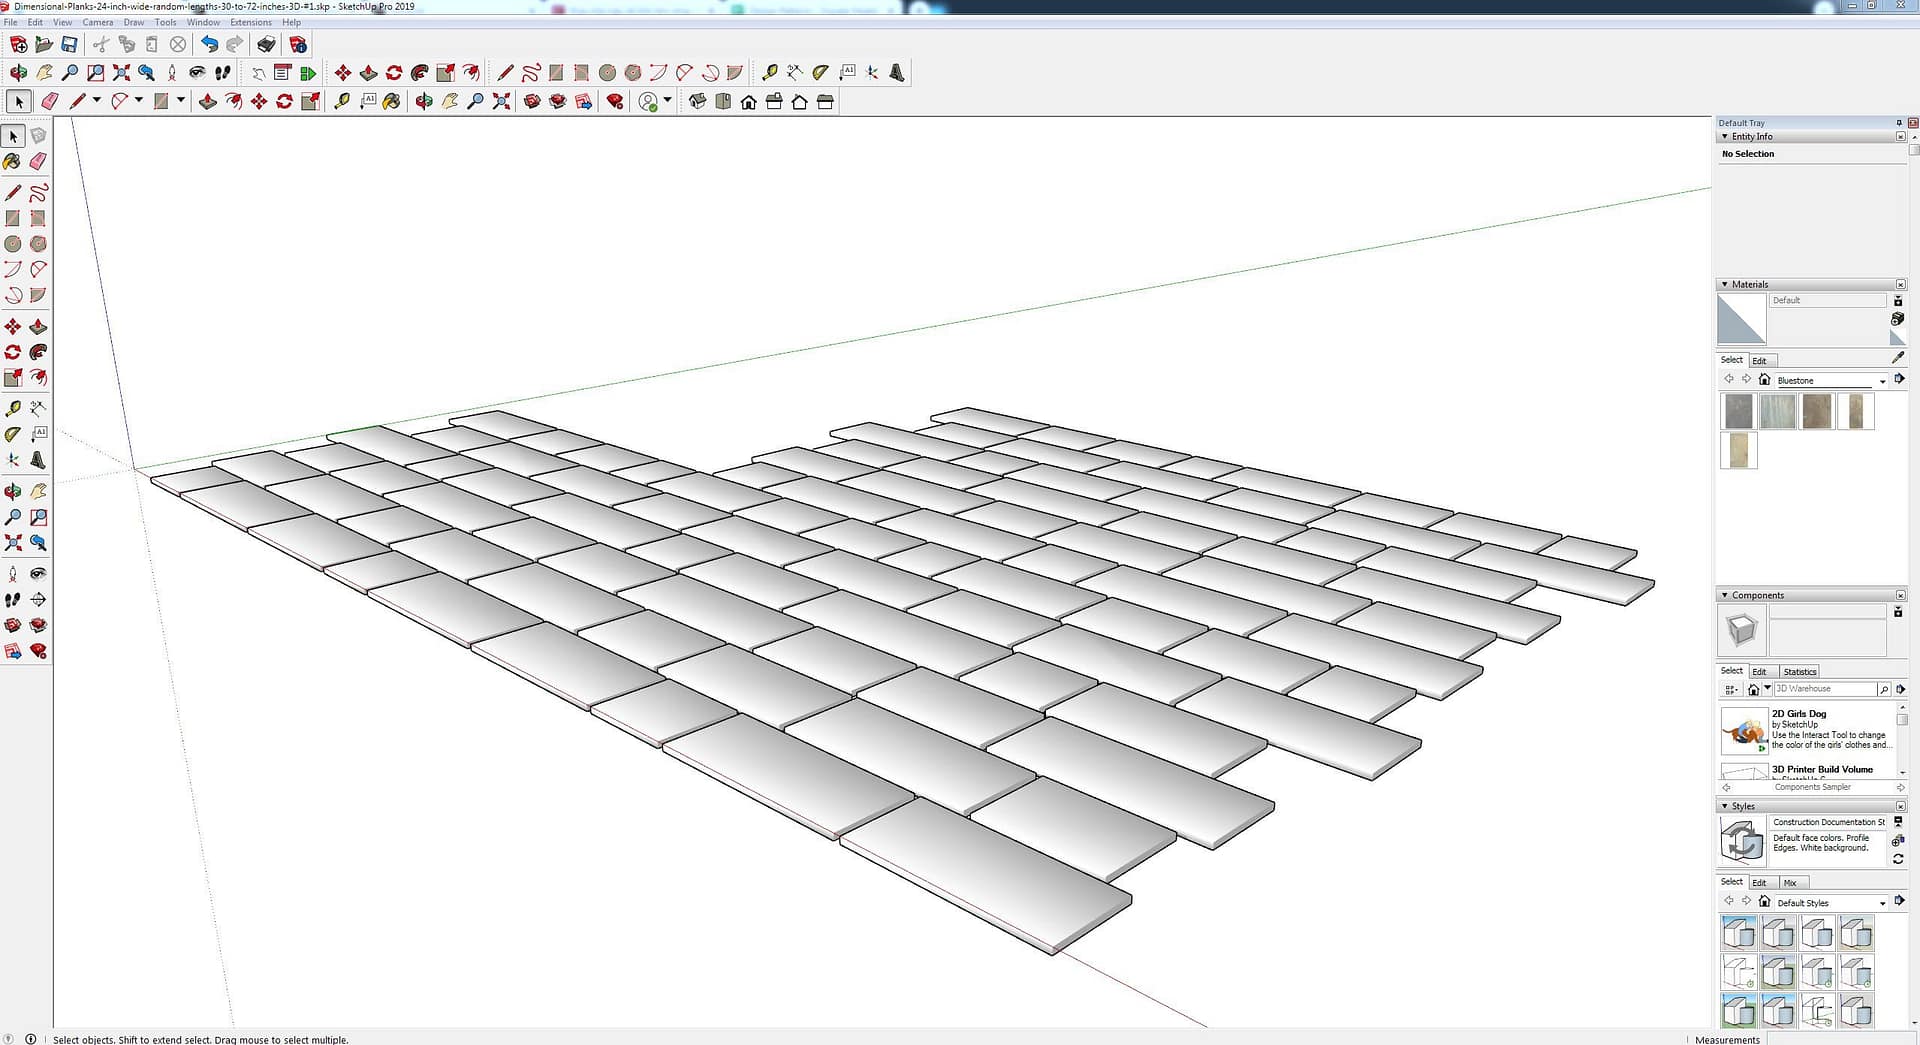Select the Paint Bucket tool in left toolbar
The image size is (1920, 1045).
12,161
